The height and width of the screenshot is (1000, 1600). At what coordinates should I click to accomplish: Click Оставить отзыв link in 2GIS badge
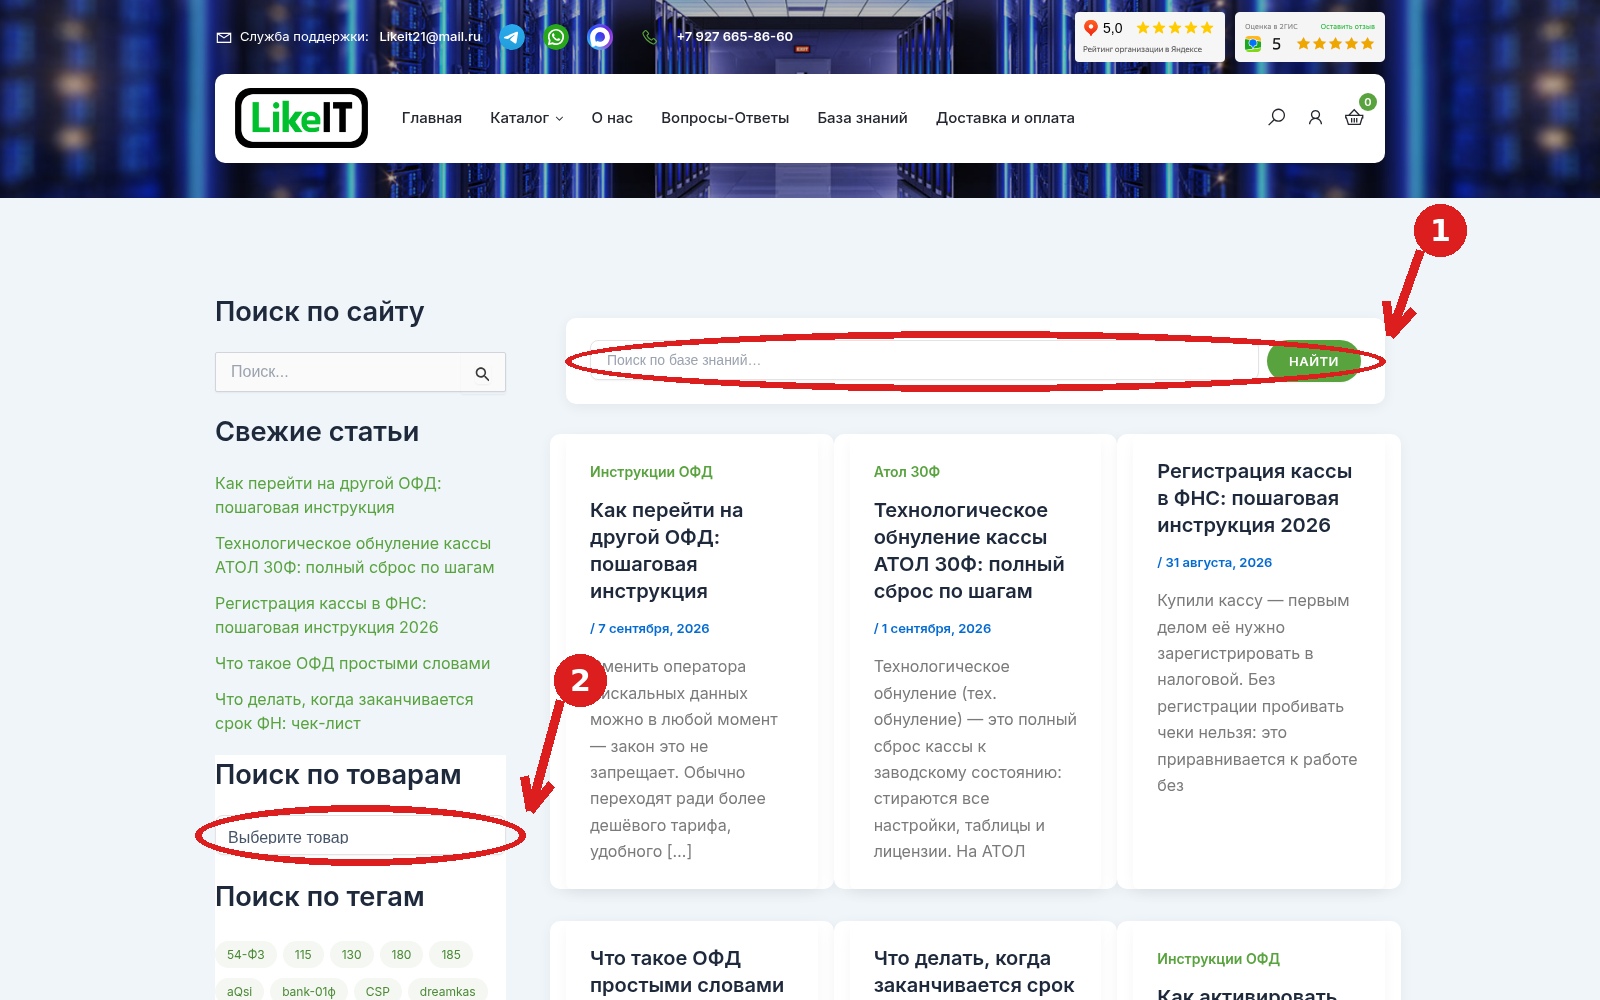tap(1347, 27)
